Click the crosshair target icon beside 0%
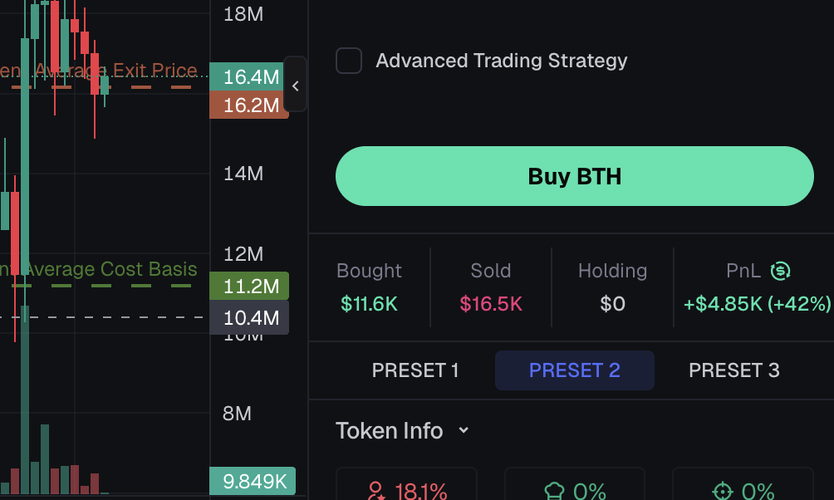The width and height of the screenshot is (834, 500). pos(722,491)
